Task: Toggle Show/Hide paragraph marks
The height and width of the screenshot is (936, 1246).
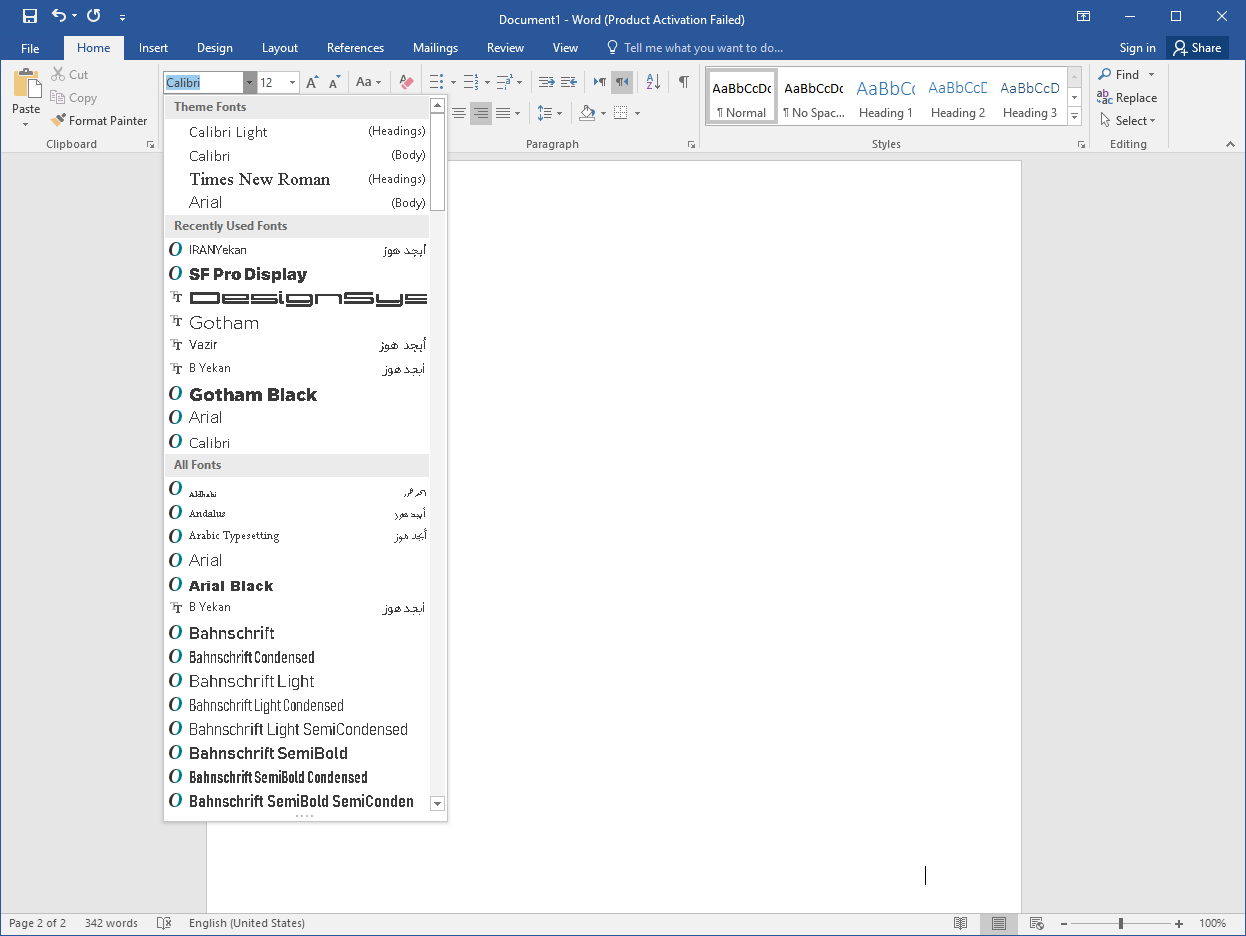Action: click(x=683, y=83)
